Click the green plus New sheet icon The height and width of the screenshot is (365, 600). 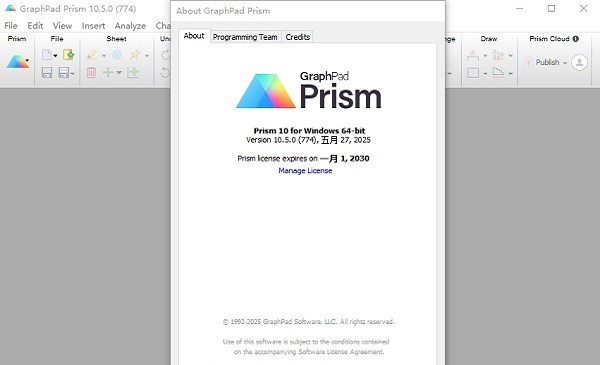tap(108, 72)
